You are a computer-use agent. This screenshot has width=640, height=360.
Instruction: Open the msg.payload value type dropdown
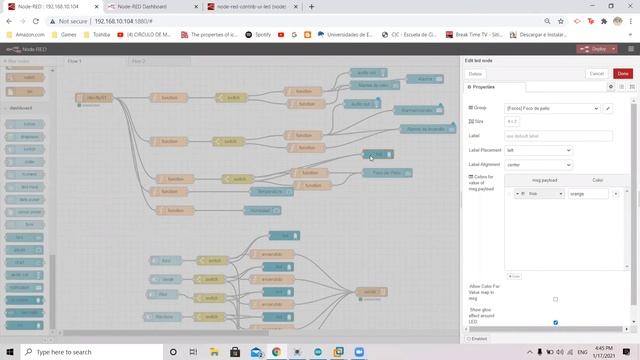[539, 194]
